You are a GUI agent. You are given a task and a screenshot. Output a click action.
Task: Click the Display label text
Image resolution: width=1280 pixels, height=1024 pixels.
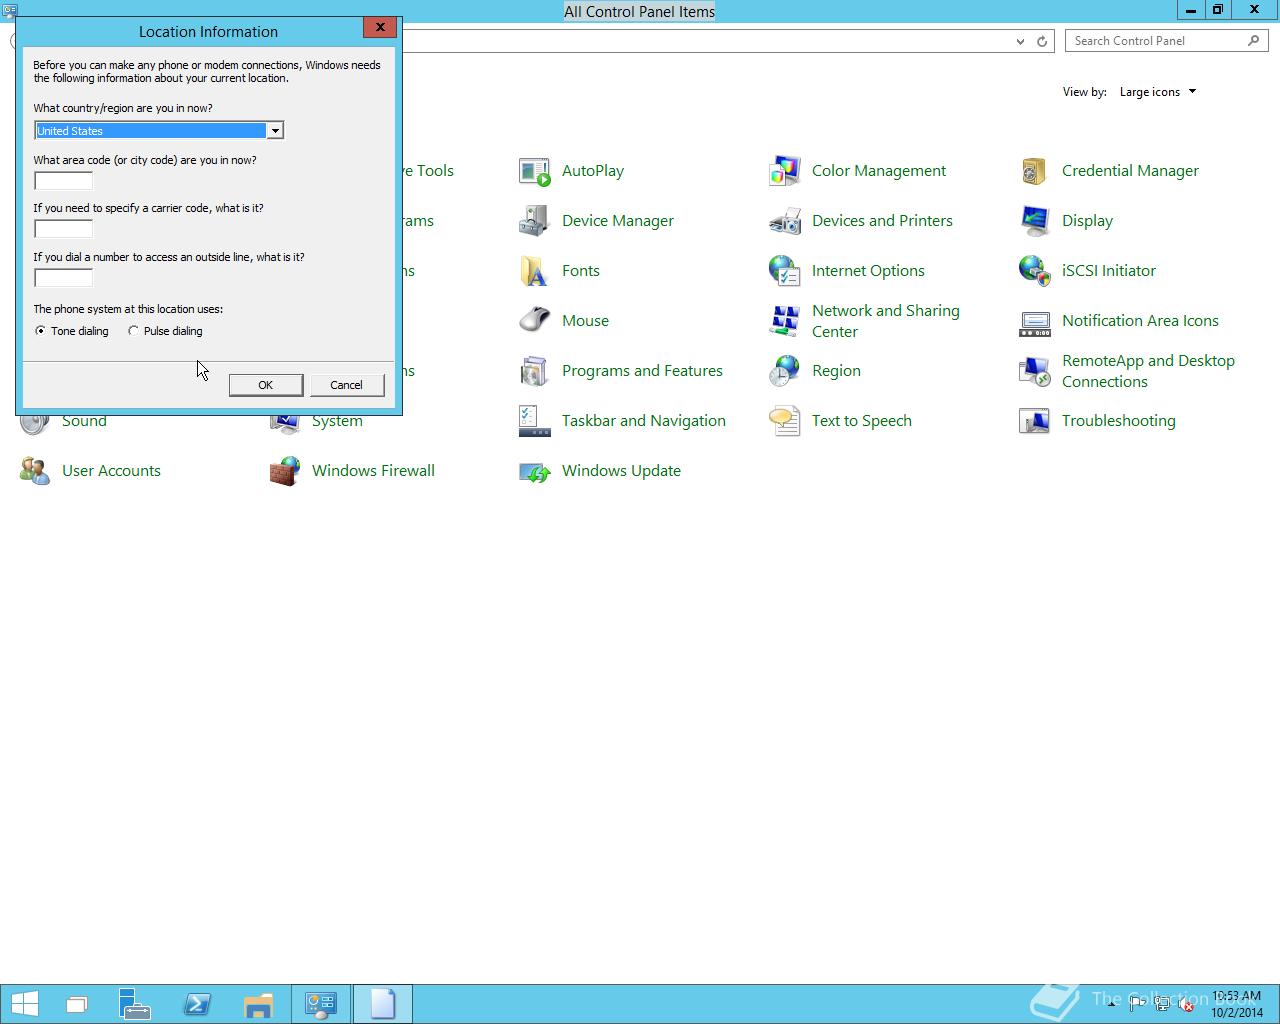[1087, 221]
